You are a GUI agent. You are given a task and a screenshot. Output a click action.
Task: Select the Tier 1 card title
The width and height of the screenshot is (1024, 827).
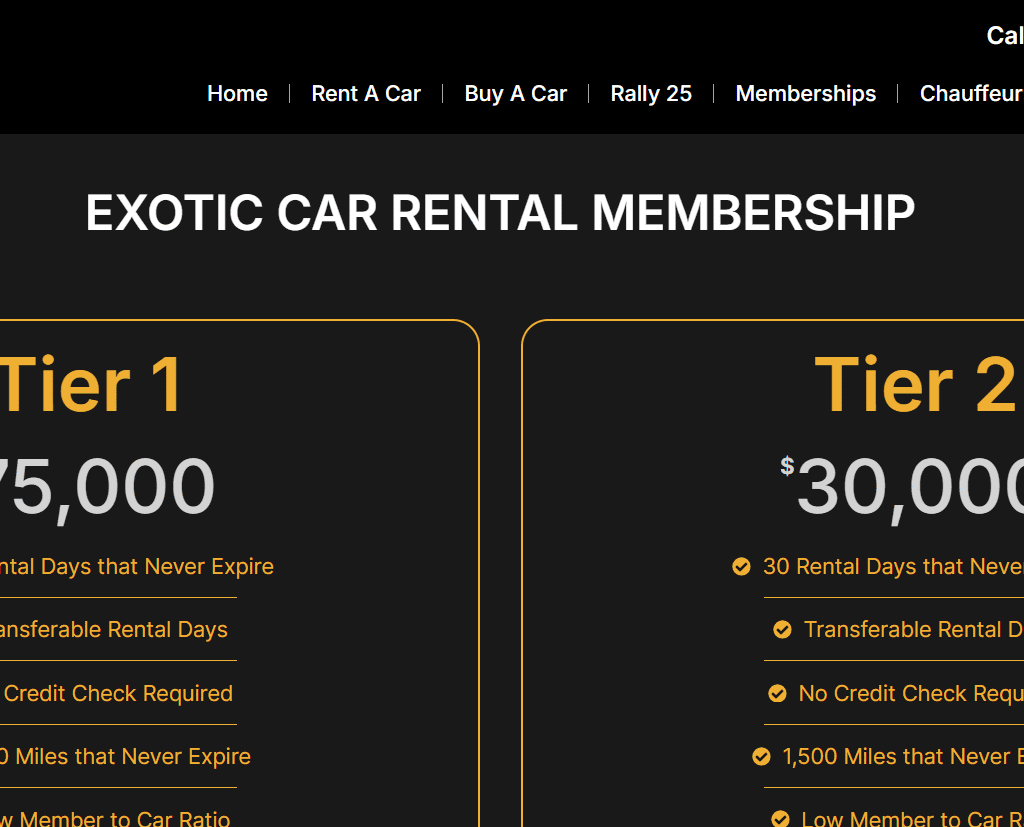(90, 385)
